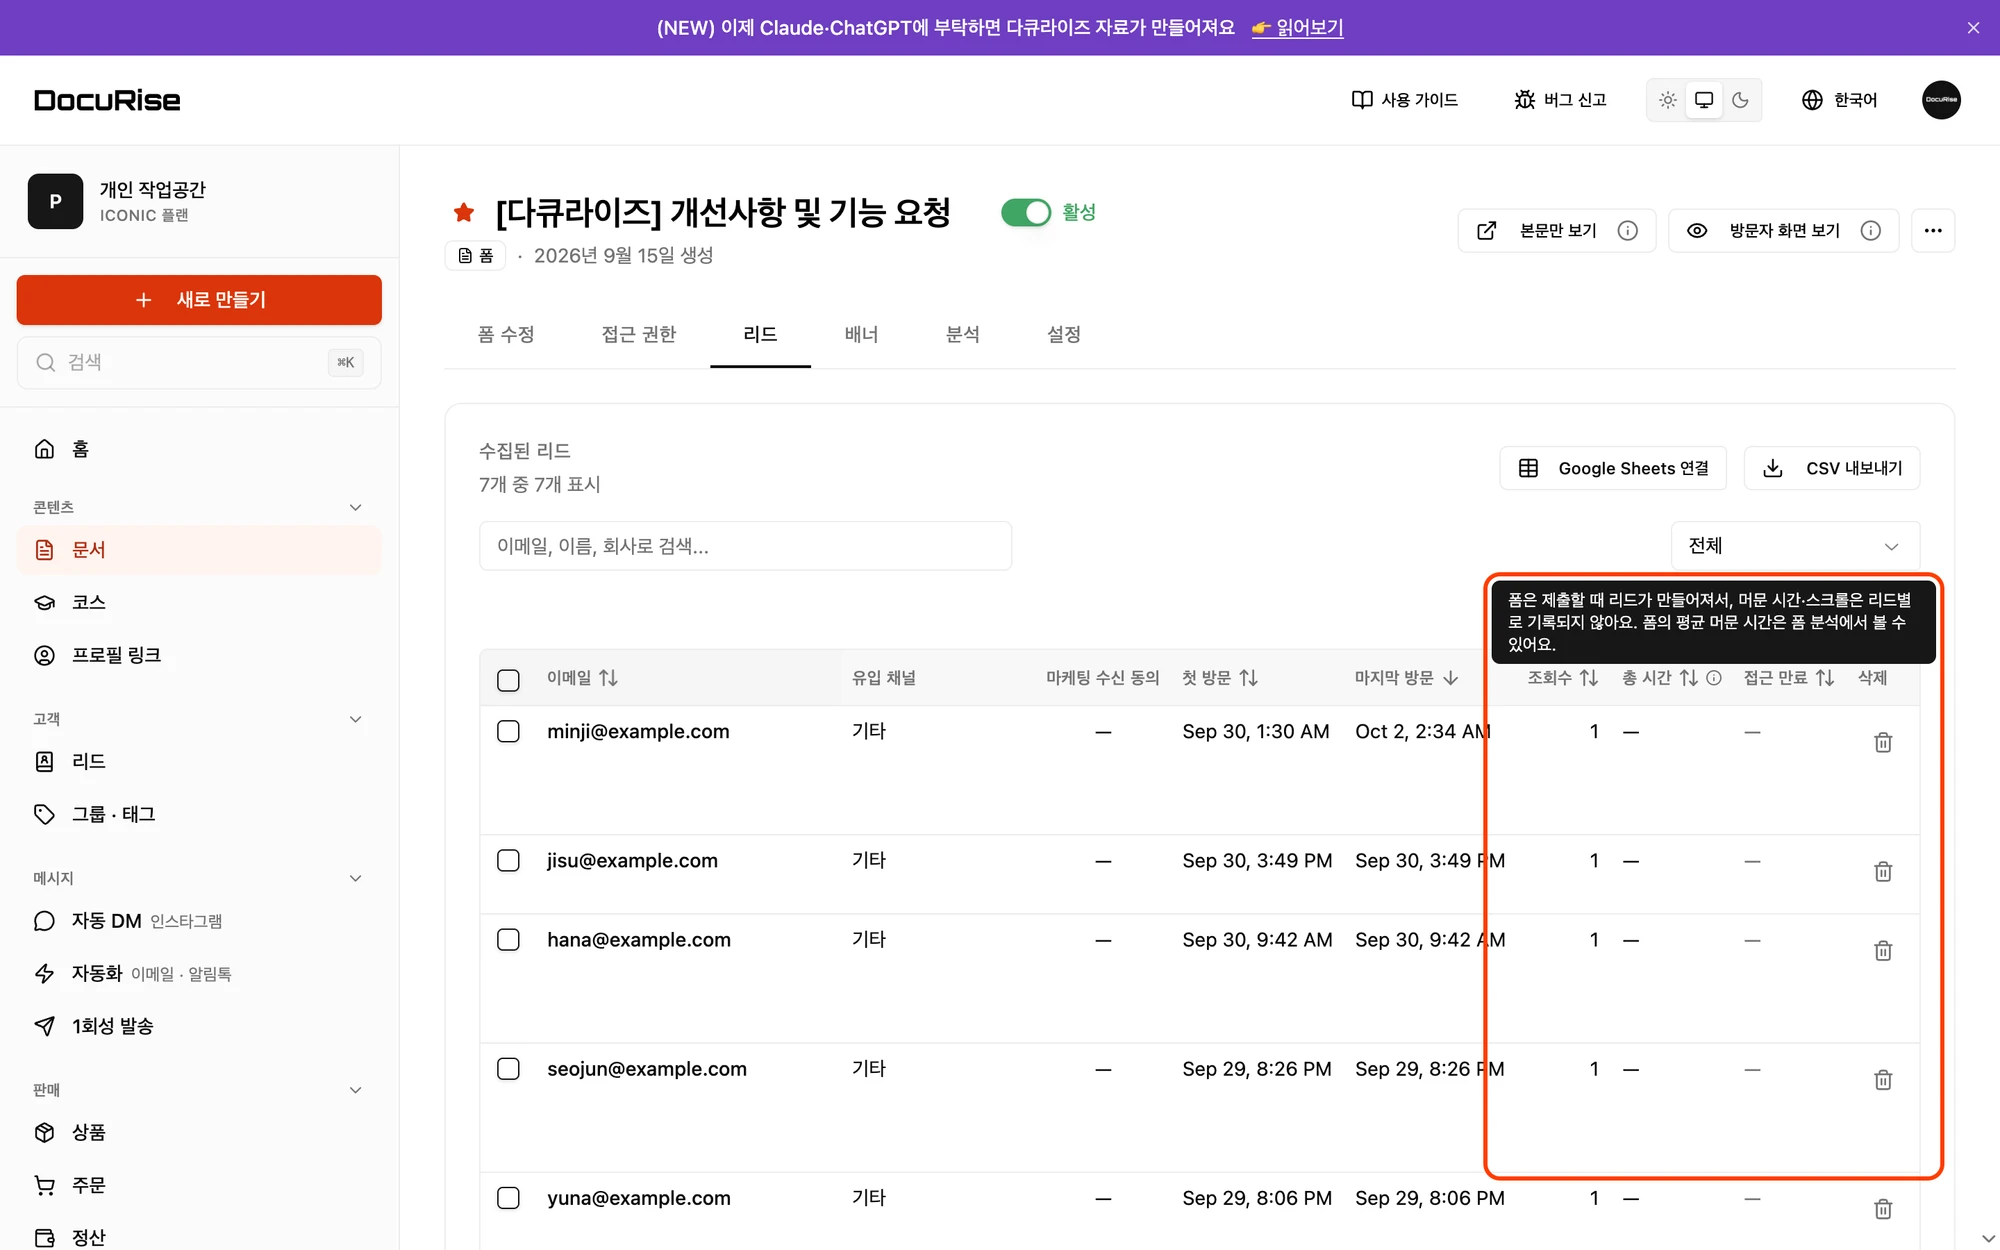The height and width of the screenshot is (1250, 2000).
Task: Sort leads by 이메일 column
Action: [582, 678]
